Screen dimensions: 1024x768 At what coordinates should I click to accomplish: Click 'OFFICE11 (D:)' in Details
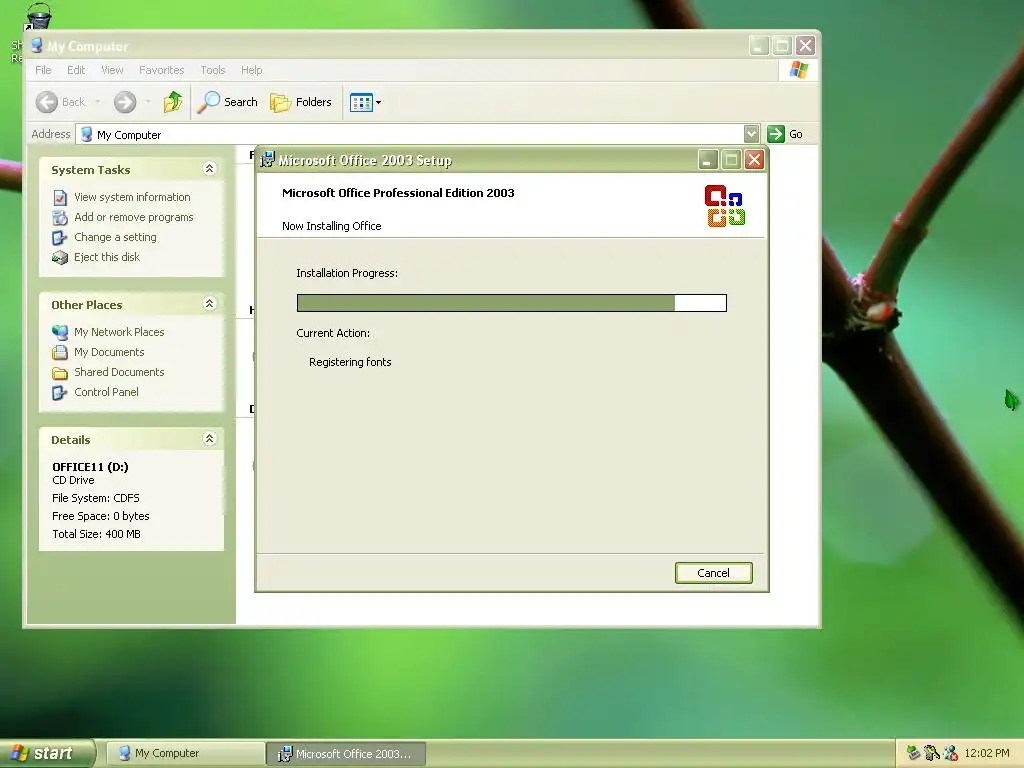click(90, 466)
